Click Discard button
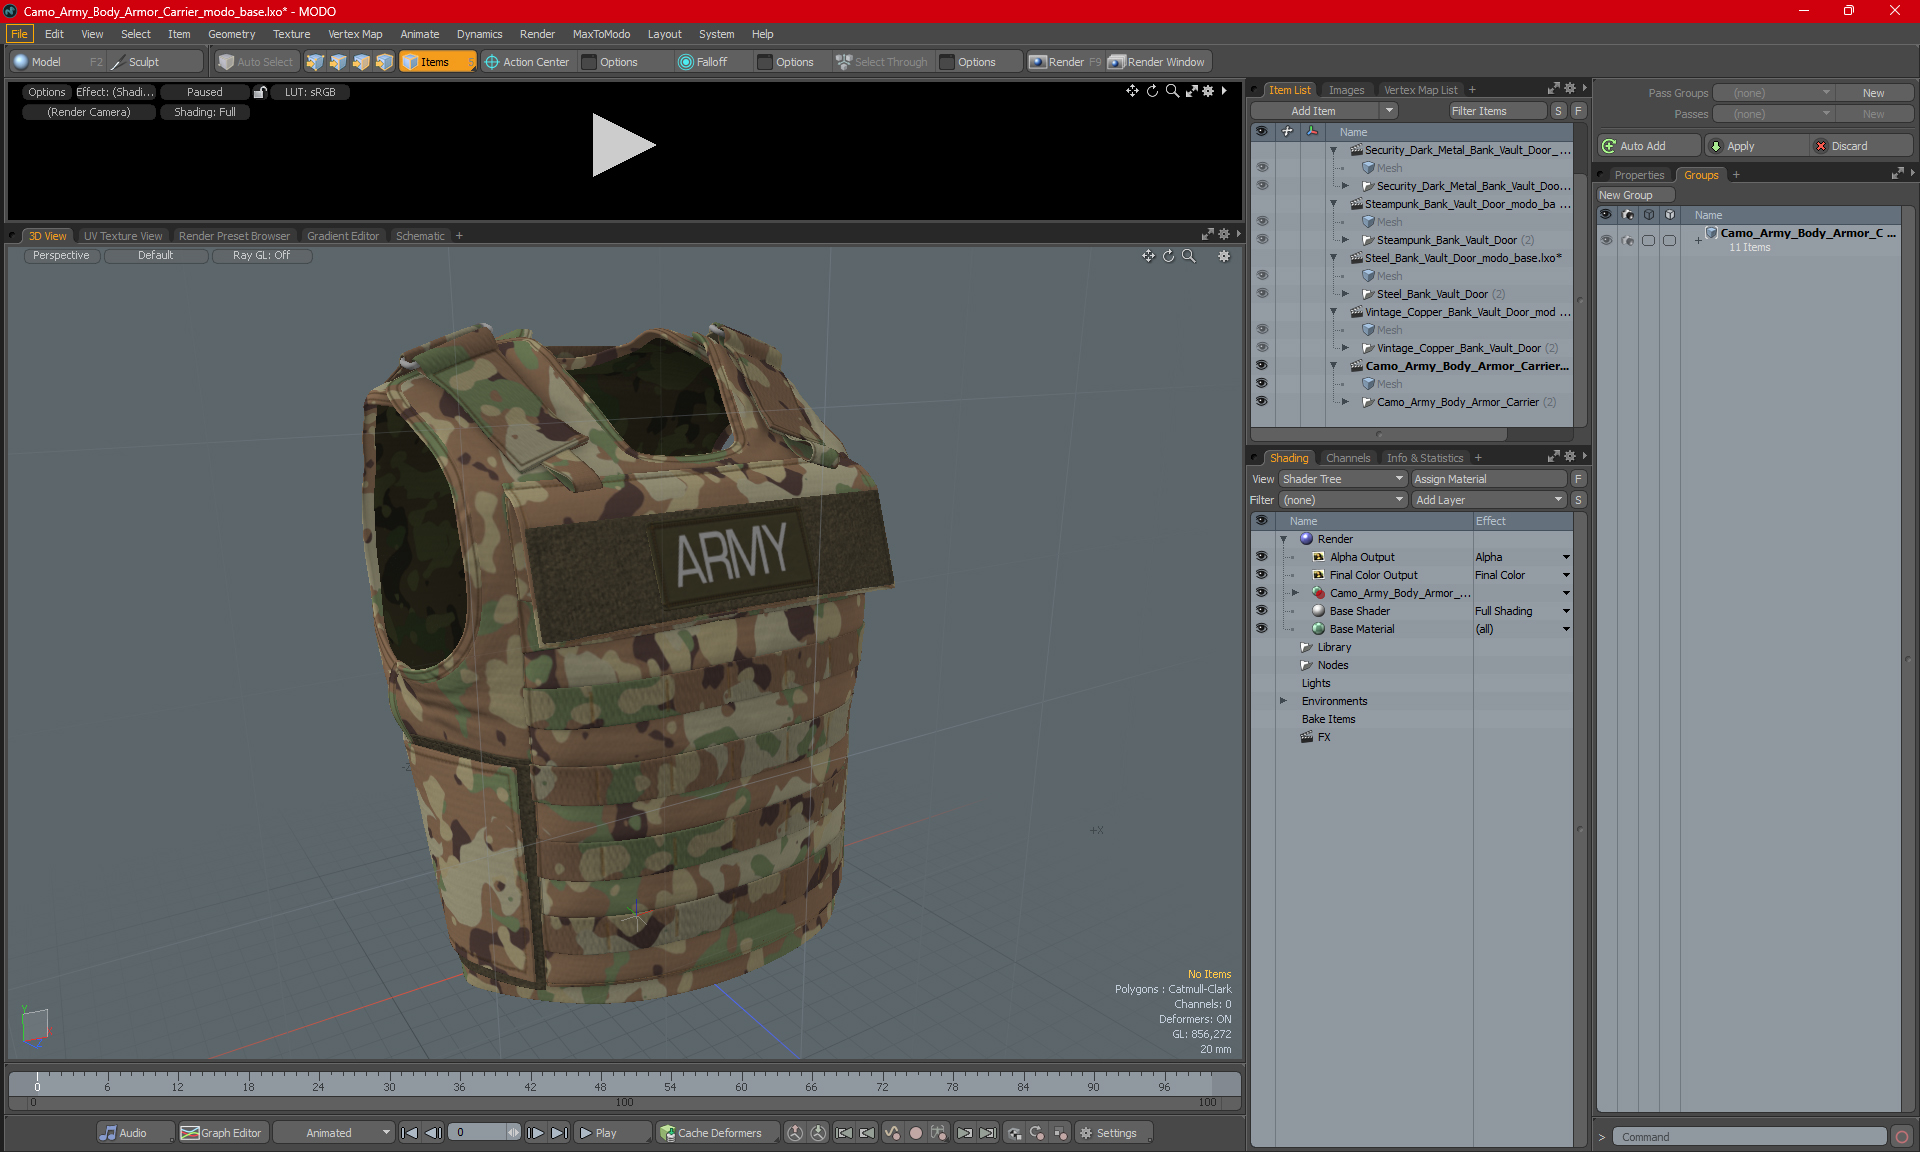The width and height of the screenshot is (1920, 1152). coord(1861,146)
